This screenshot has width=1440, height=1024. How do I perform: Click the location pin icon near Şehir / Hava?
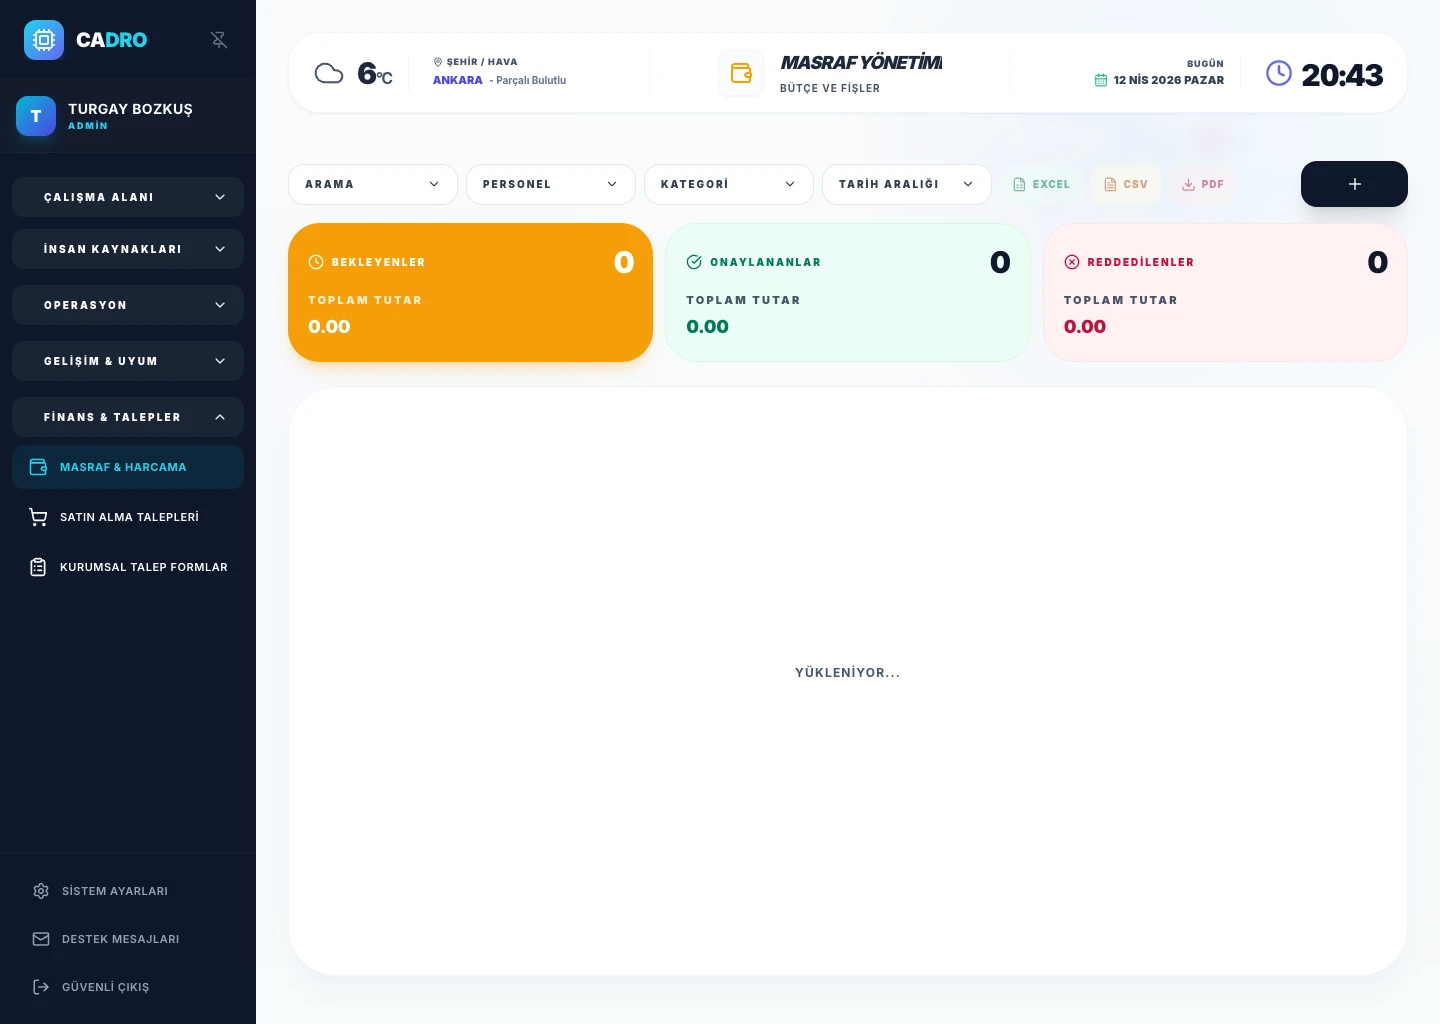(x=438, y=62)
